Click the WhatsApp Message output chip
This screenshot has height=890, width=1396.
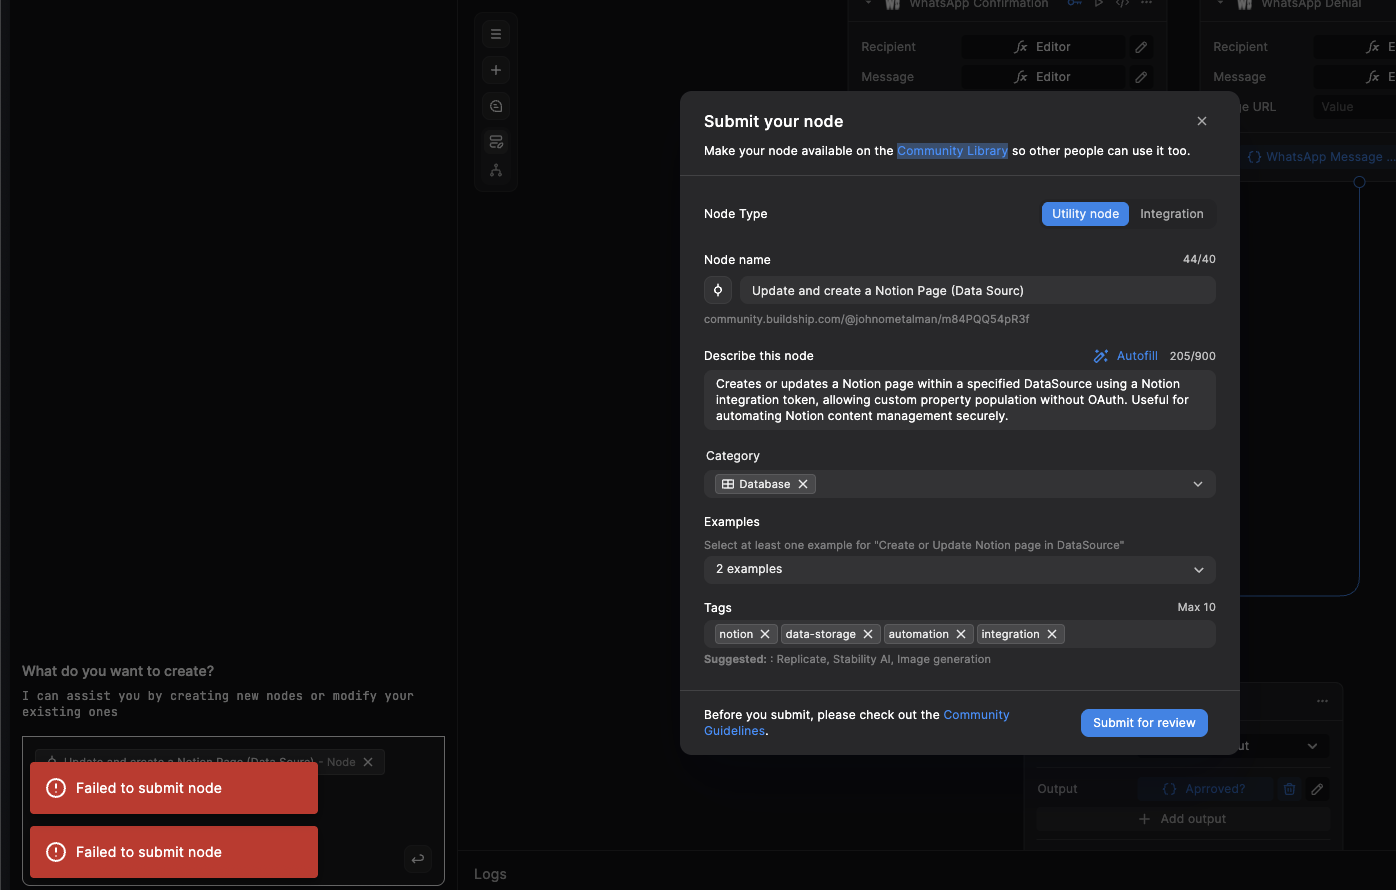(1320, 157)
